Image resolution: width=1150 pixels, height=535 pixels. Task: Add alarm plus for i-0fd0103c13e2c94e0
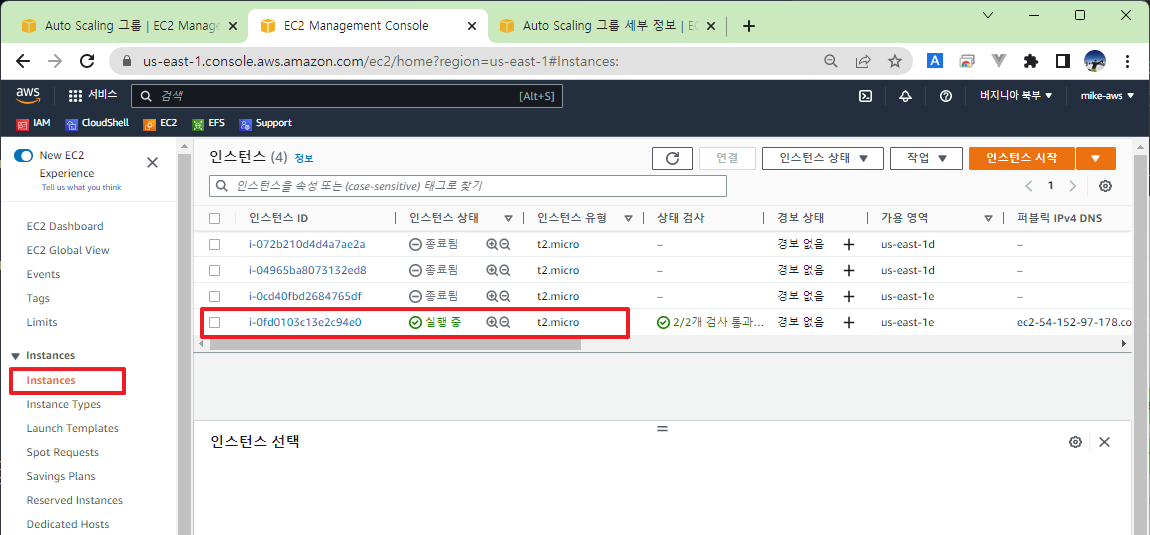click(849, 322)
